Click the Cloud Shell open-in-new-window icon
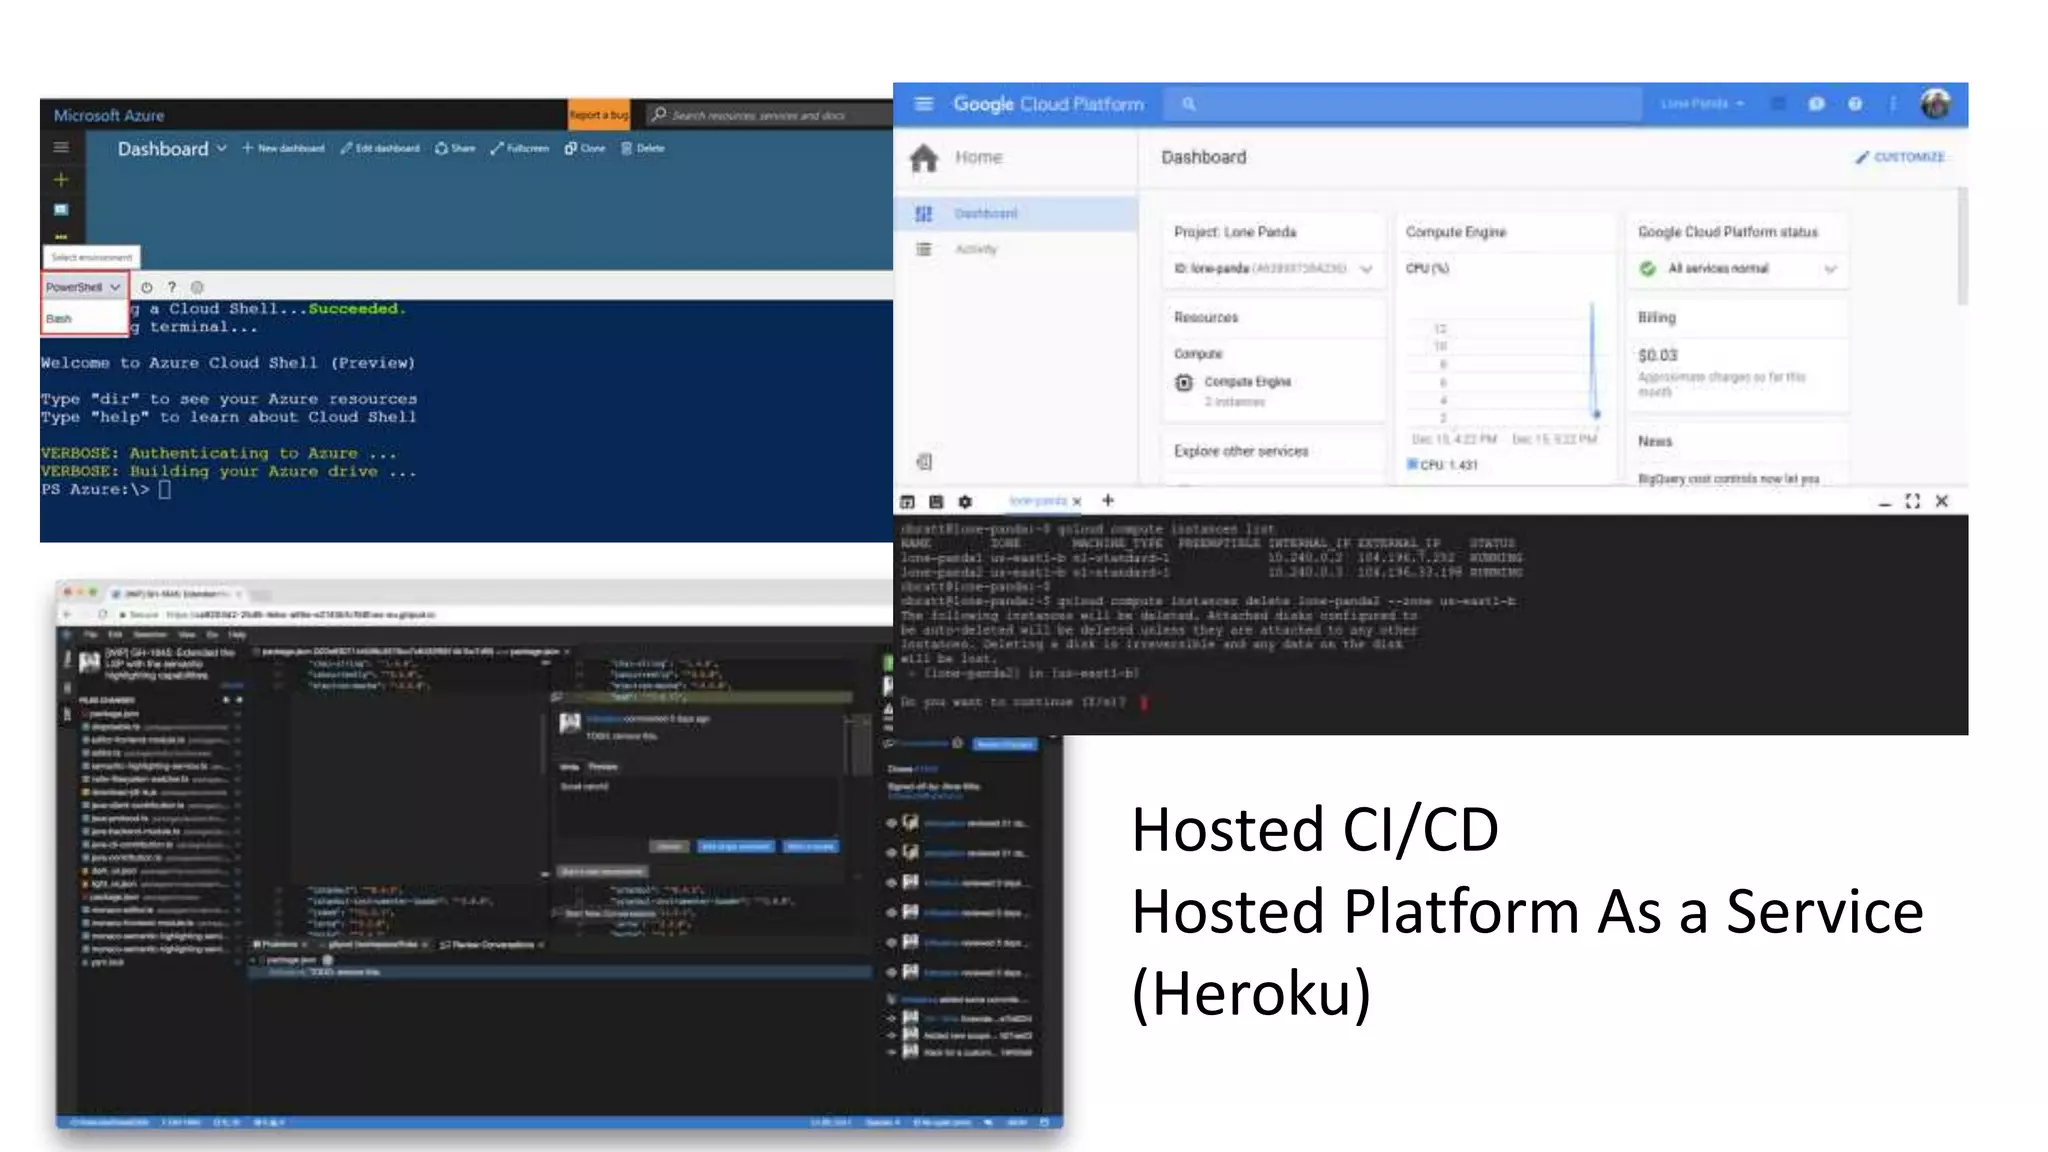The width and height of the screenshot is (2048, 1152). point(908,501)
